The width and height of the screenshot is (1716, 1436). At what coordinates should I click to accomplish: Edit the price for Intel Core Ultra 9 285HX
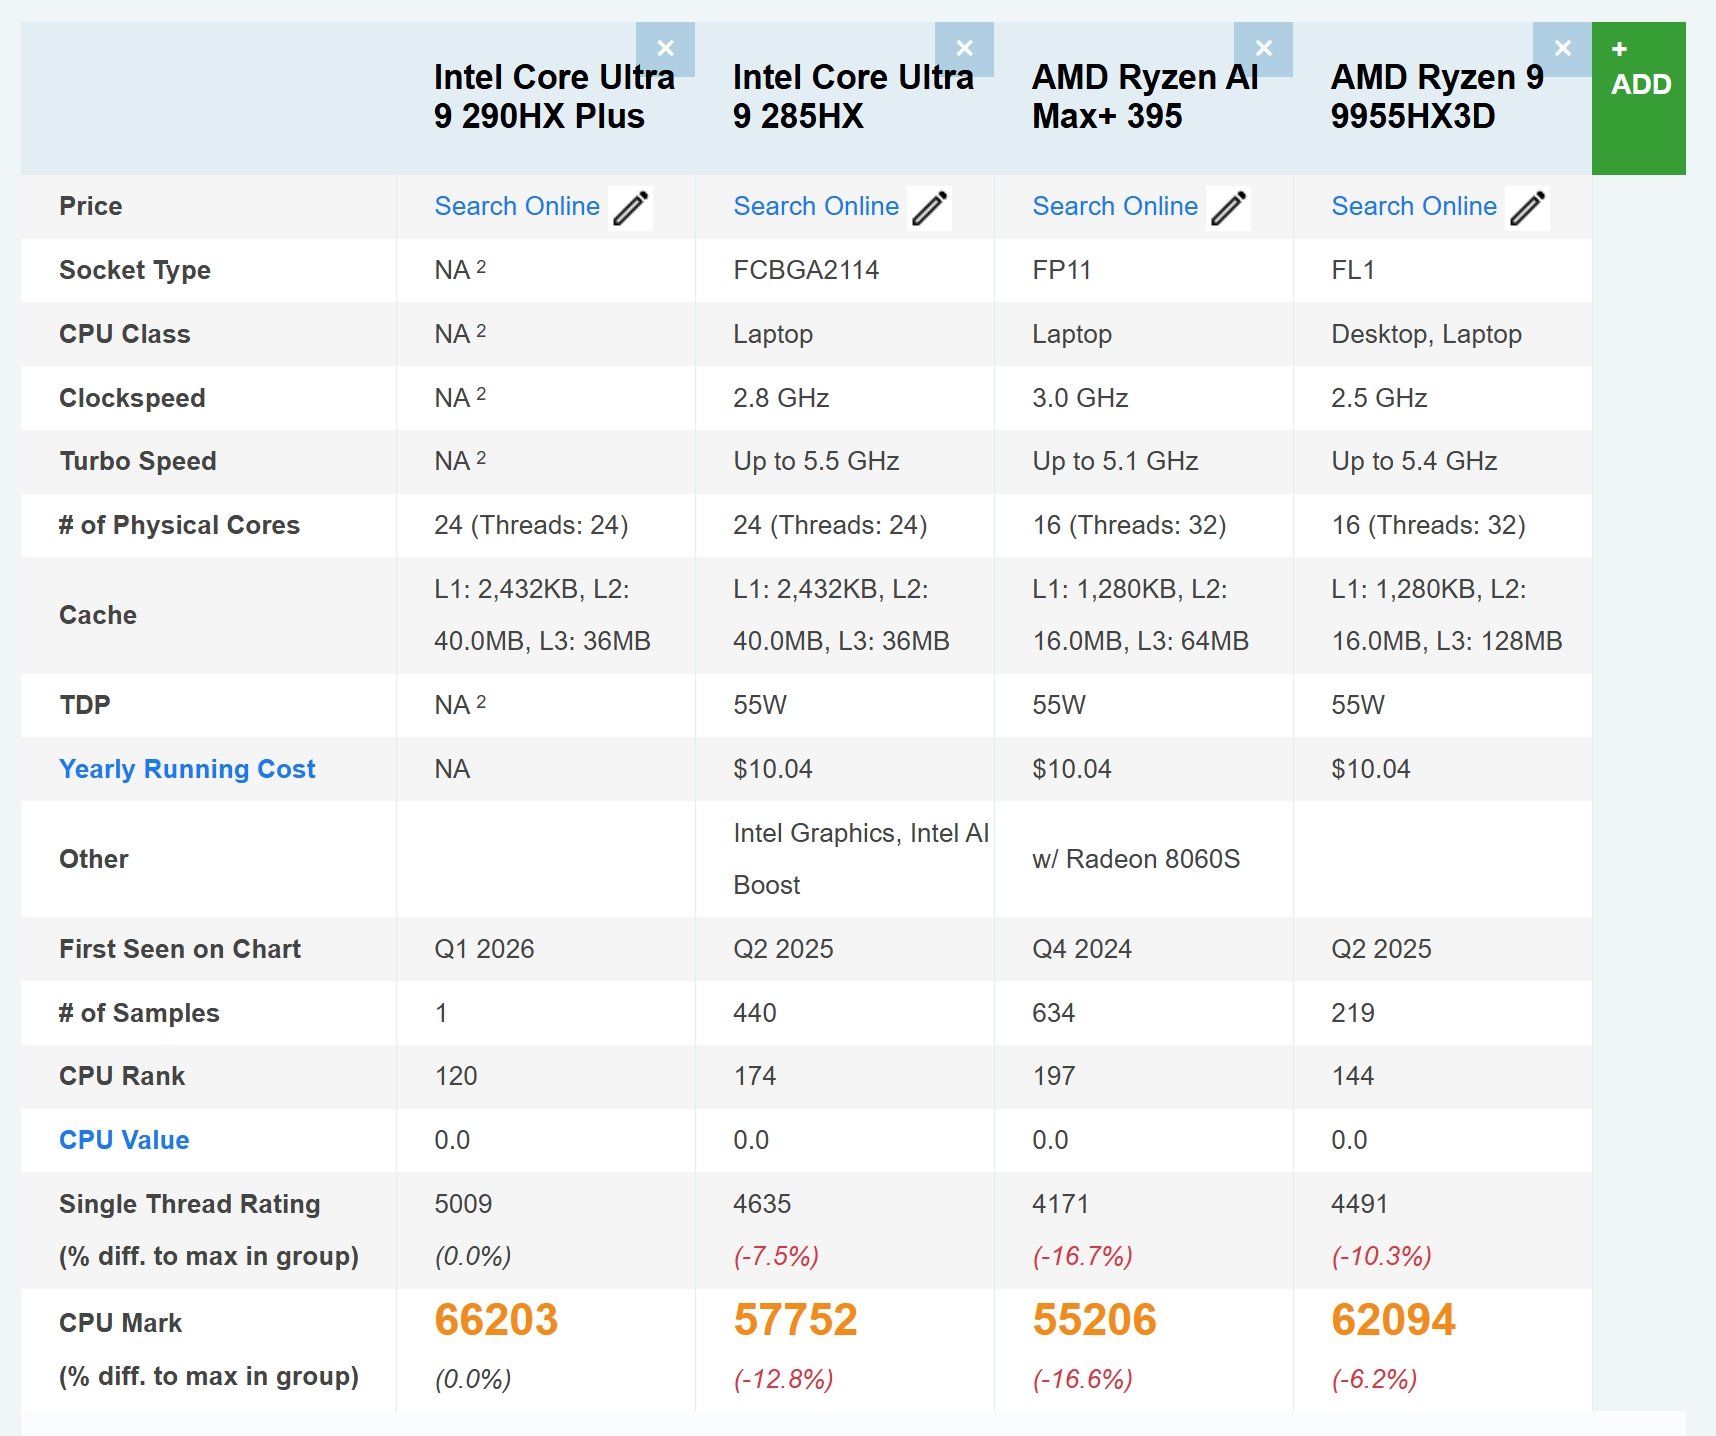click(930, 206)
